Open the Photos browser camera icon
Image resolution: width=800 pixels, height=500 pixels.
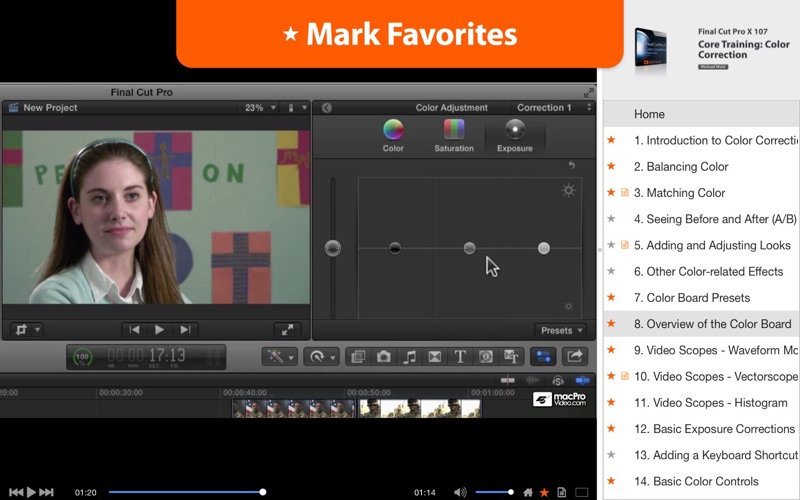(384, 357)
